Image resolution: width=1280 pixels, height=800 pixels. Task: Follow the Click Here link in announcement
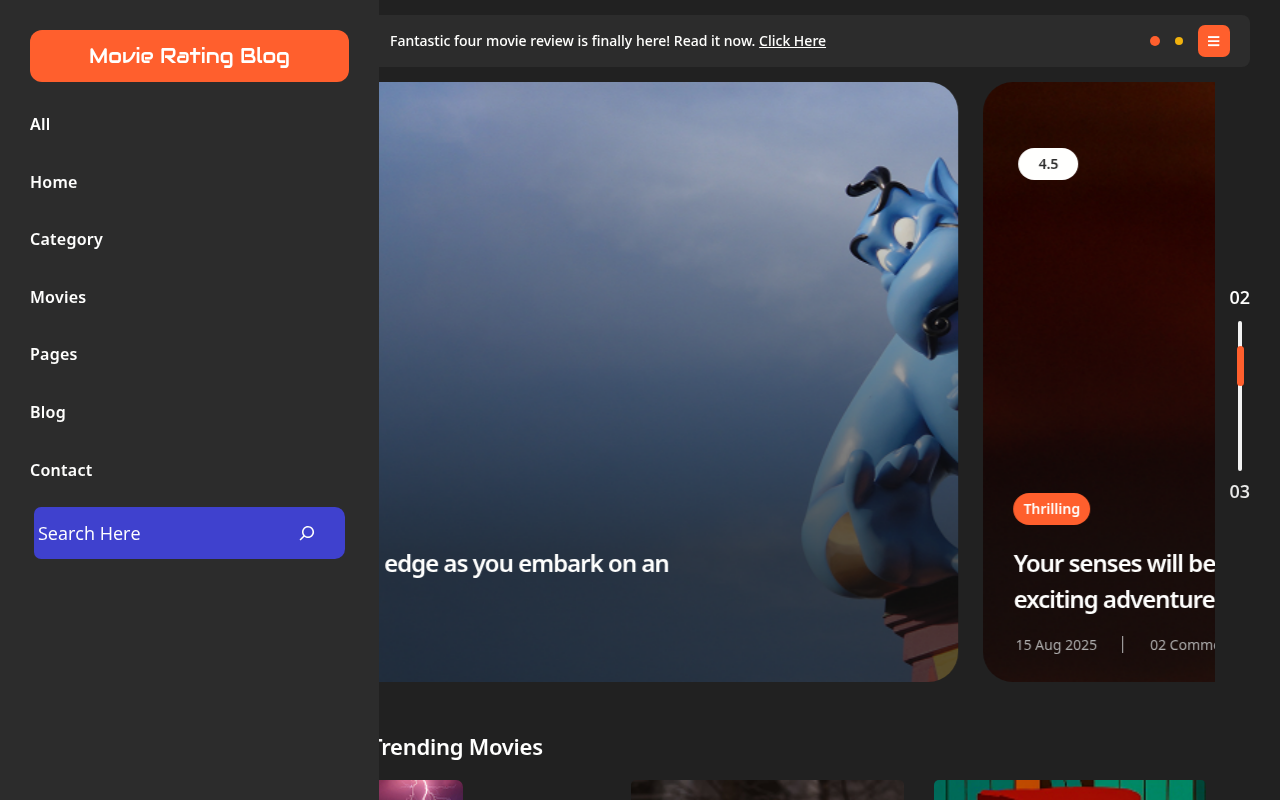792,41
